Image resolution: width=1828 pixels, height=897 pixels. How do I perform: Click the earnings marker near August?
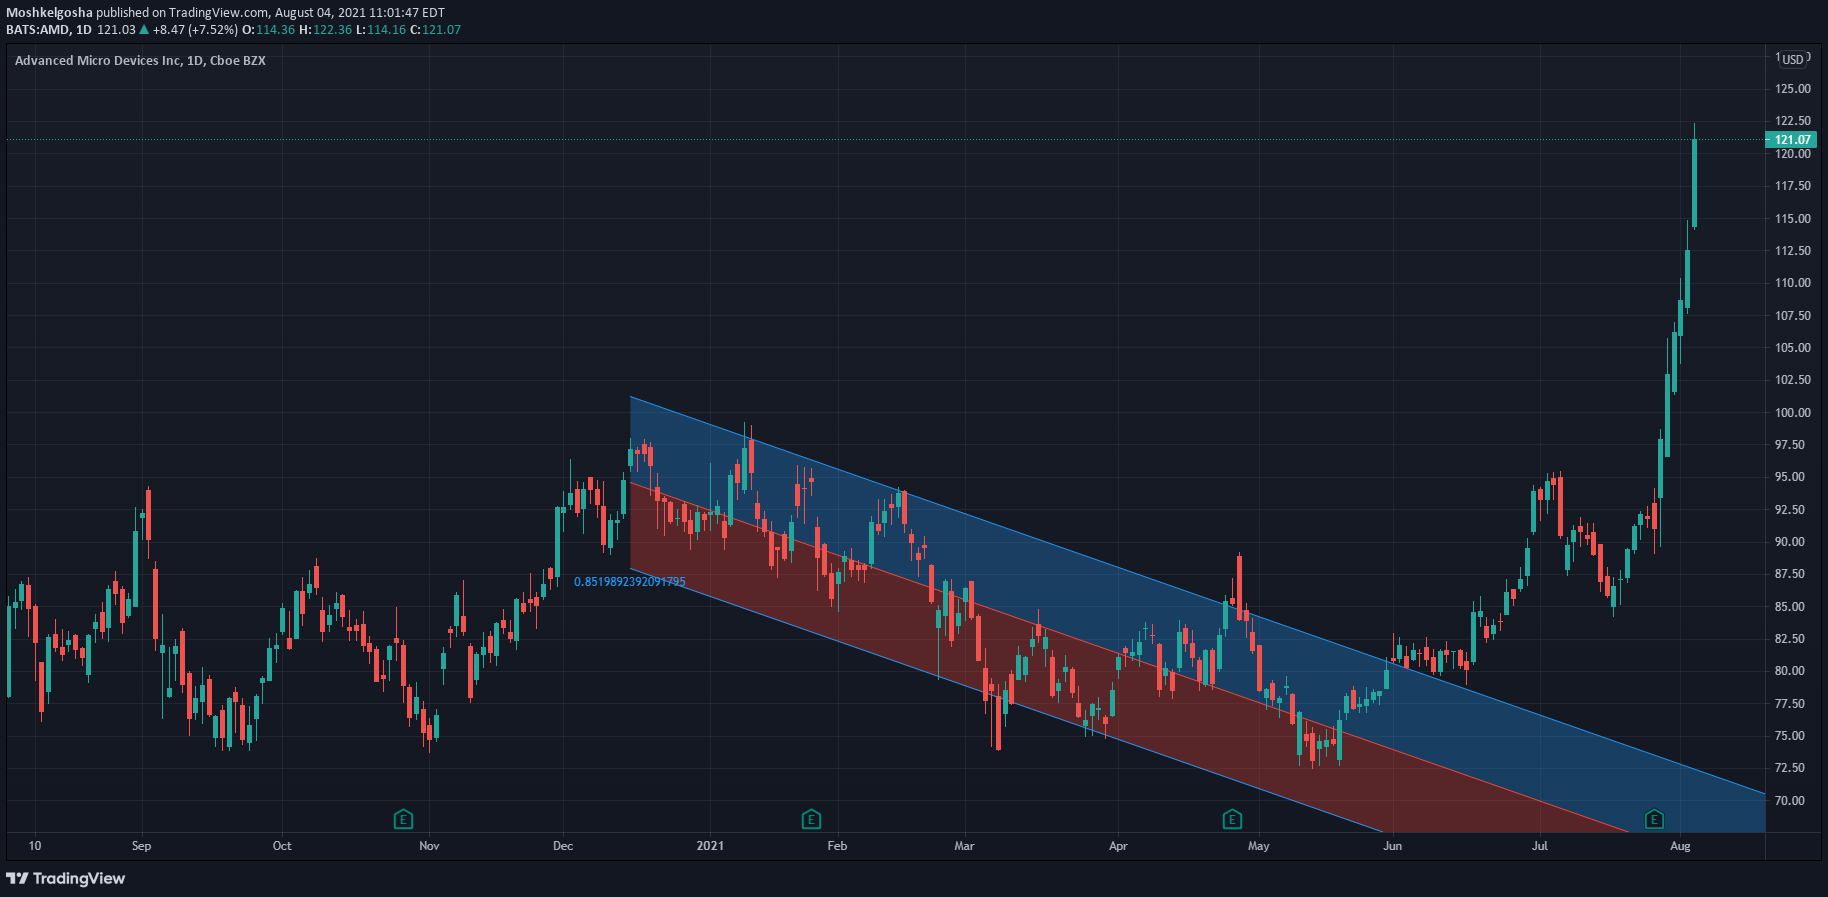tap(1654, 820)
